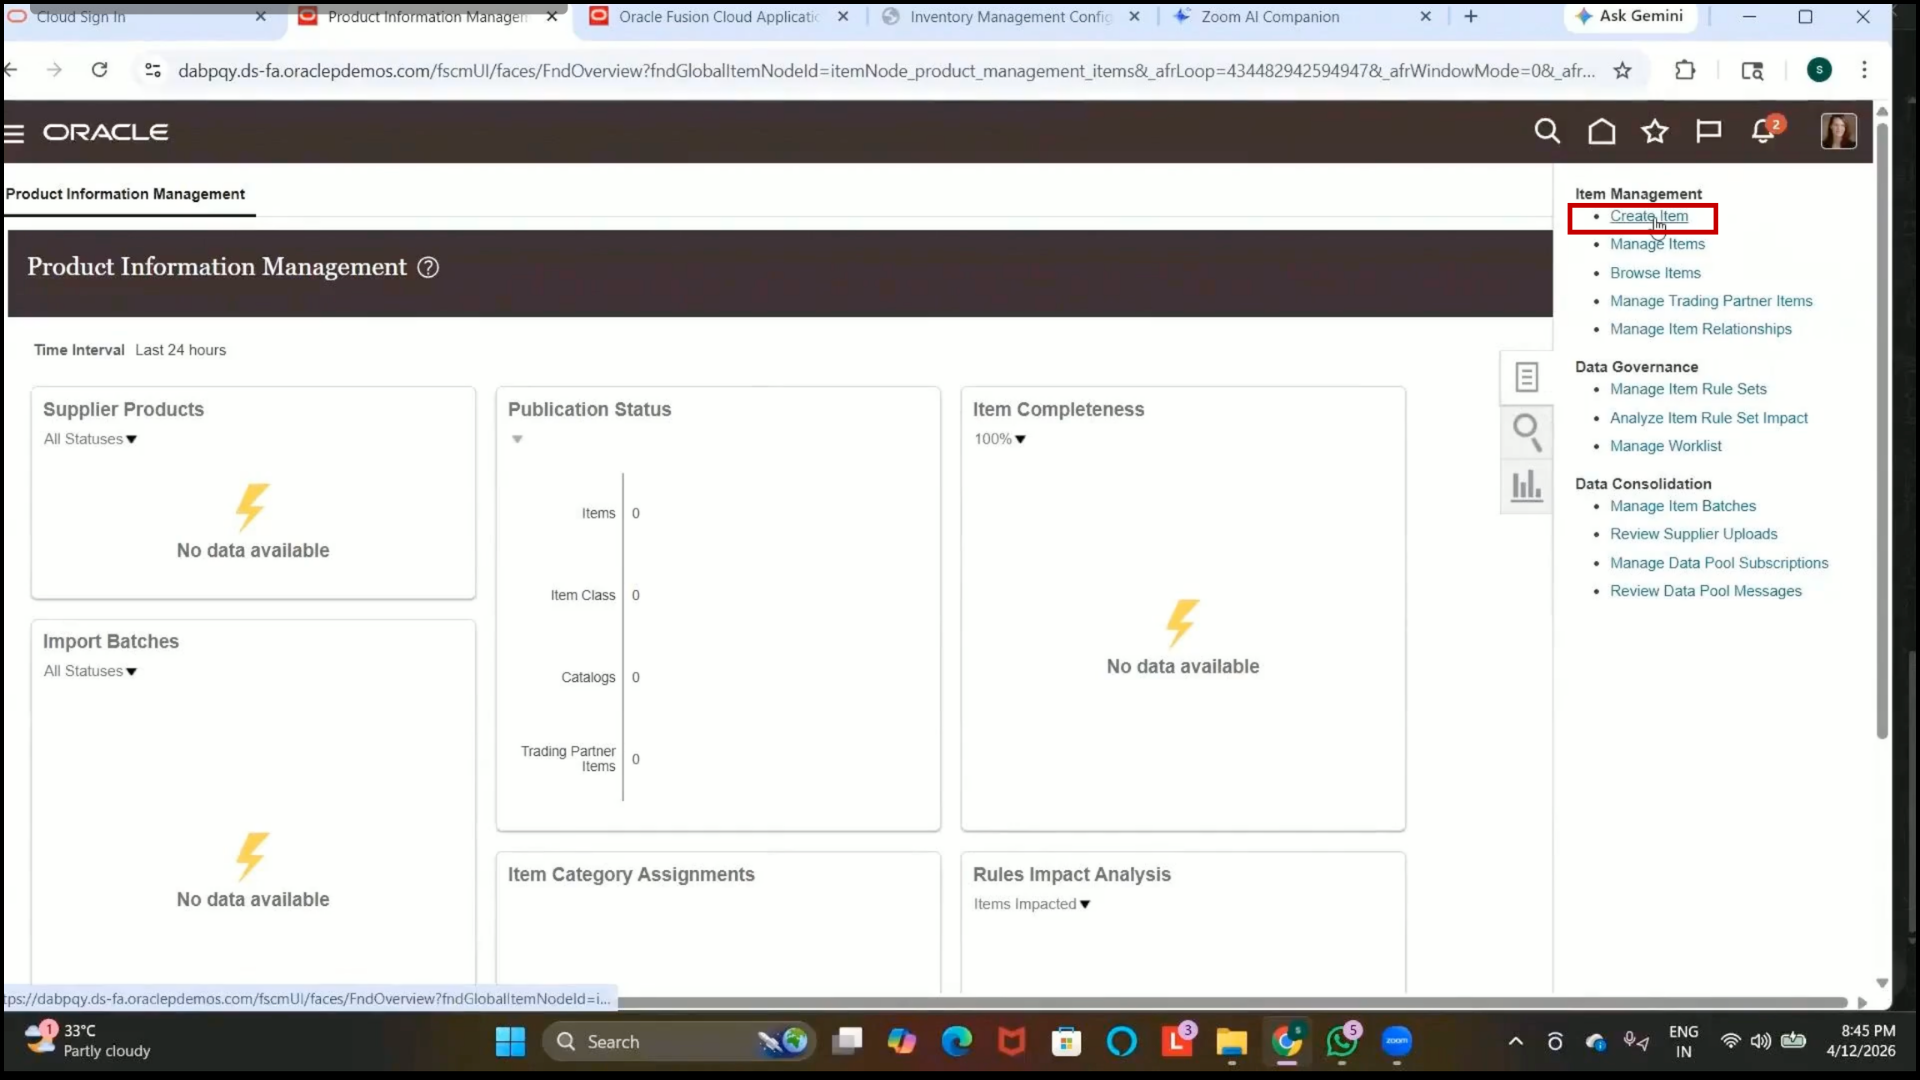Go to the Oracle home icon
The image size is (1920, 1080).
click(1601, 131)
